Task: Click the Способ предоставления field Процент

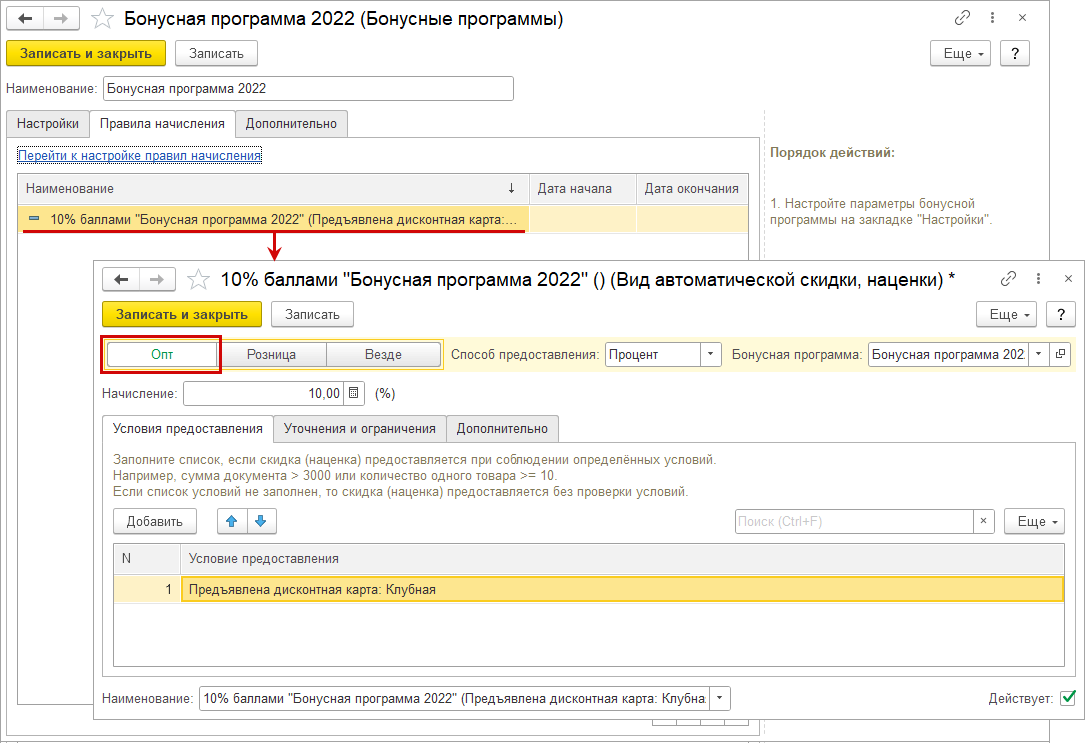Action: point(653,354)
